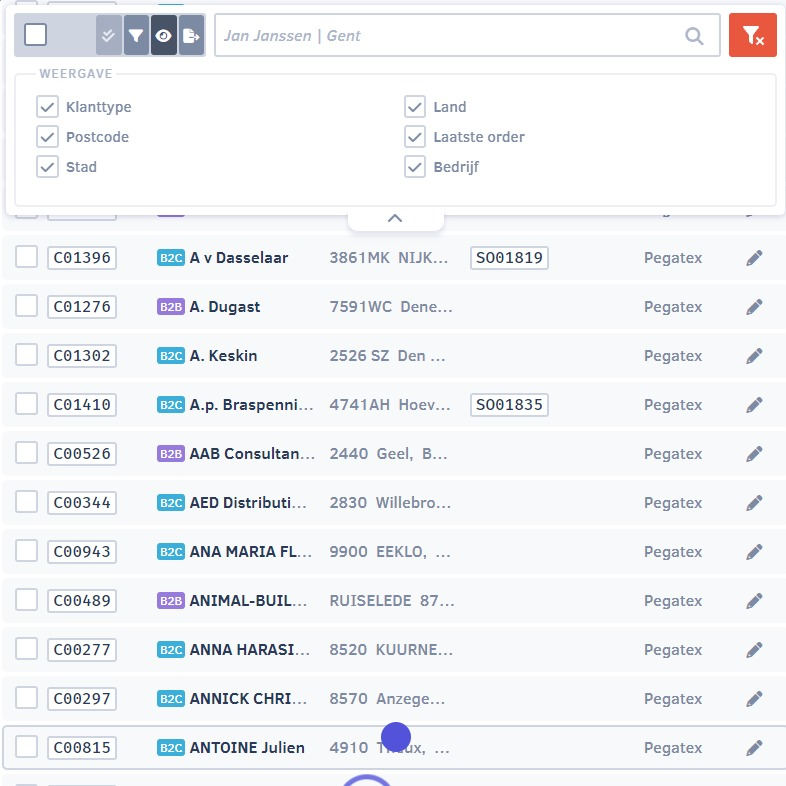The image size is (786, 786).
Task: Select the row checkbox for C00526
Action: [x=27, y=453]
